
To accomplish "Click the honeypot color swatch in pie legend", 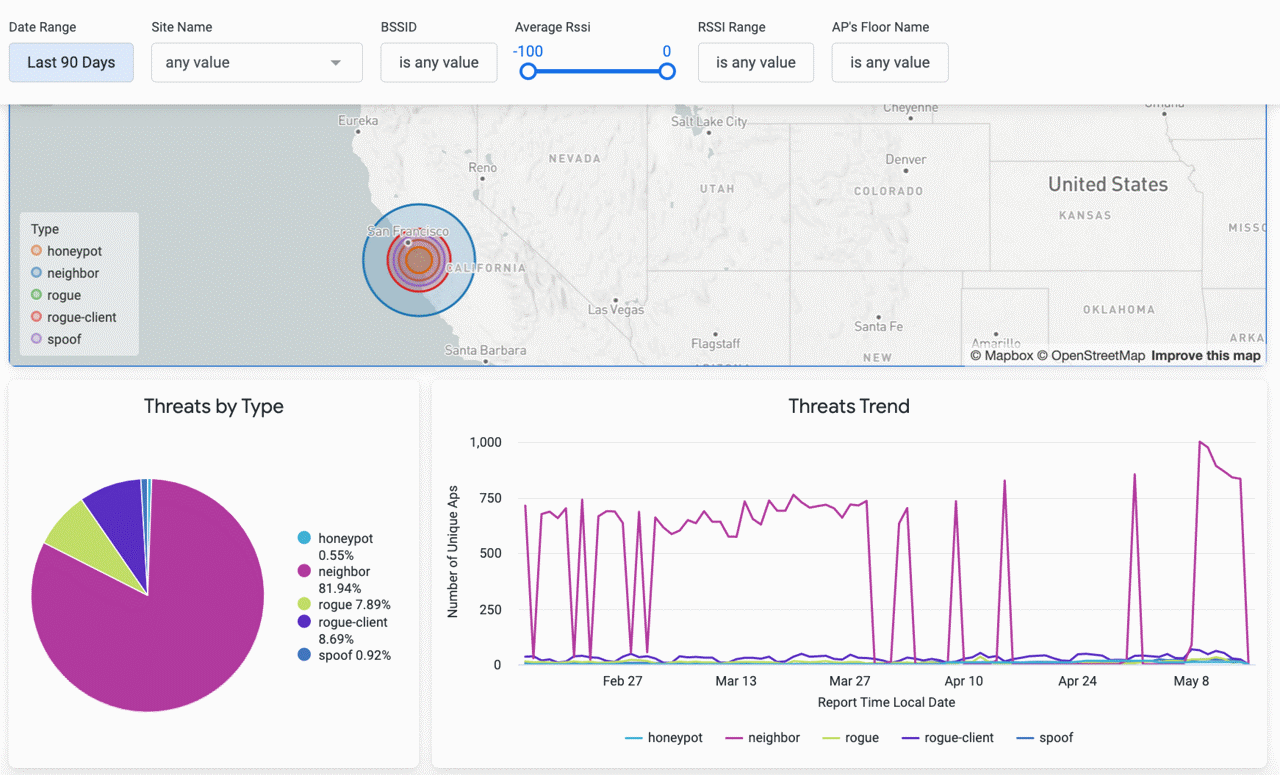I will click(x=305, y=538).
